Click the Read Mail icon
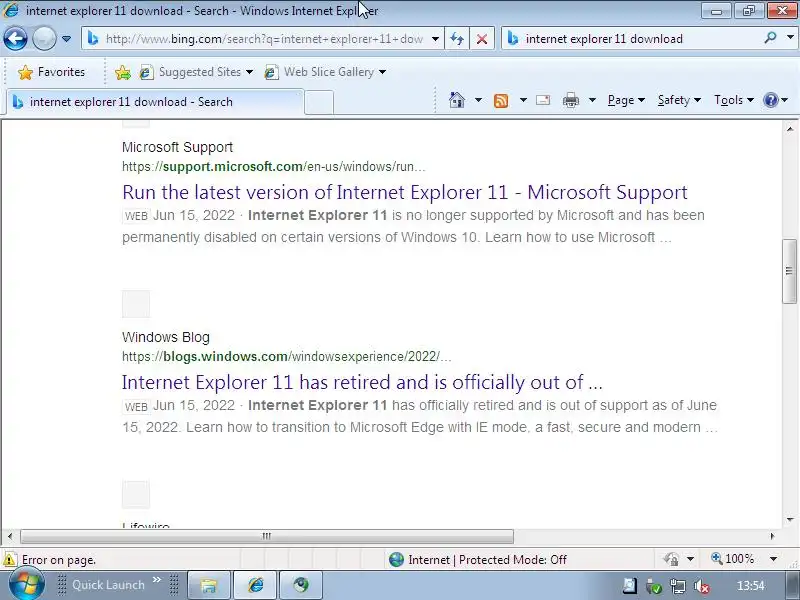This screenshot has width=800, height=600. tap(543, 100)
